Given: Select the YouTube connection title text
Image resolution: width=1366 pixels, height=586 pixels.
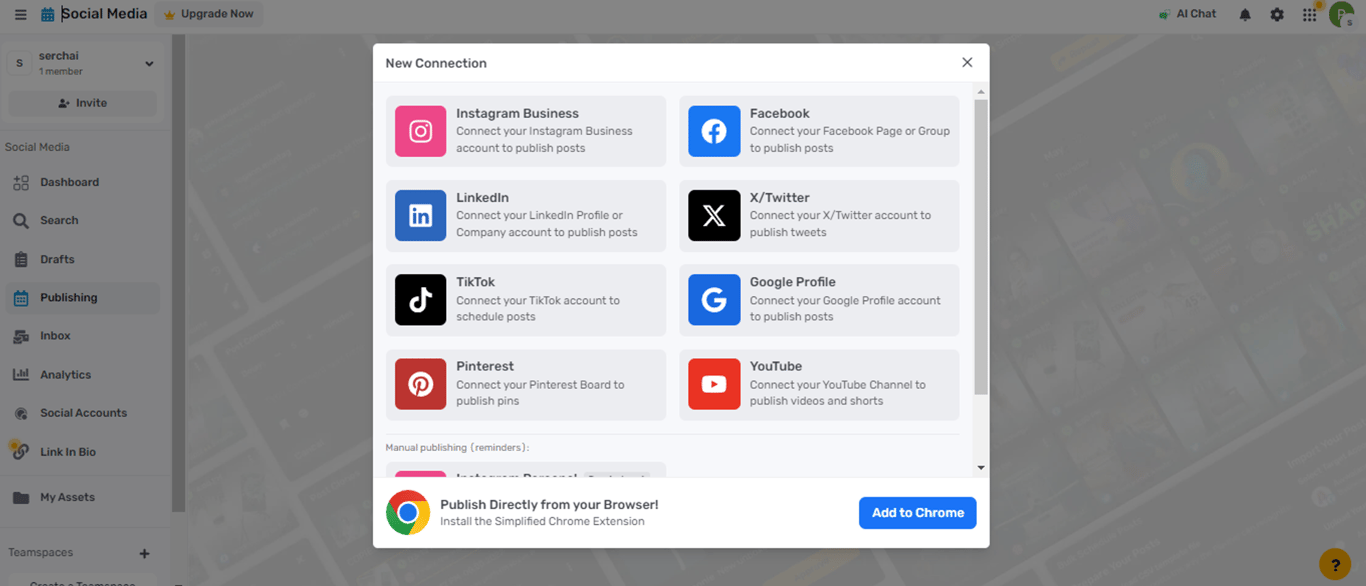Looking at the screenshot, I should (x=776, y=366).
